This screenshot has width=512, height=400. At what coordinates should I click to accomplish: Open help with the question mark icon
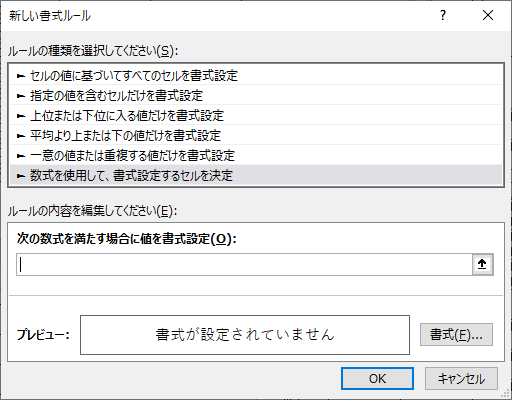click(443, 15)
